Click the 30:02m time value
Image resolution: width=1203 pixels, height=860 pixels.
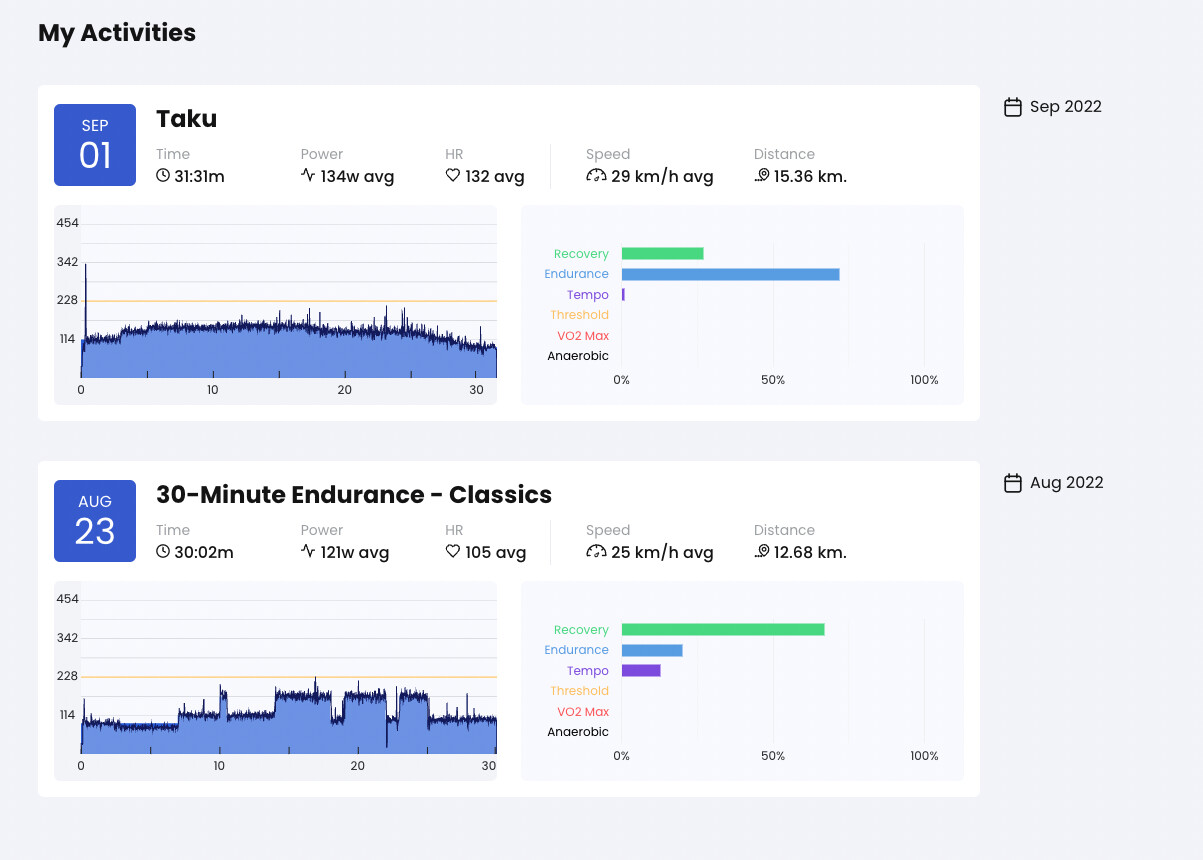203,553
